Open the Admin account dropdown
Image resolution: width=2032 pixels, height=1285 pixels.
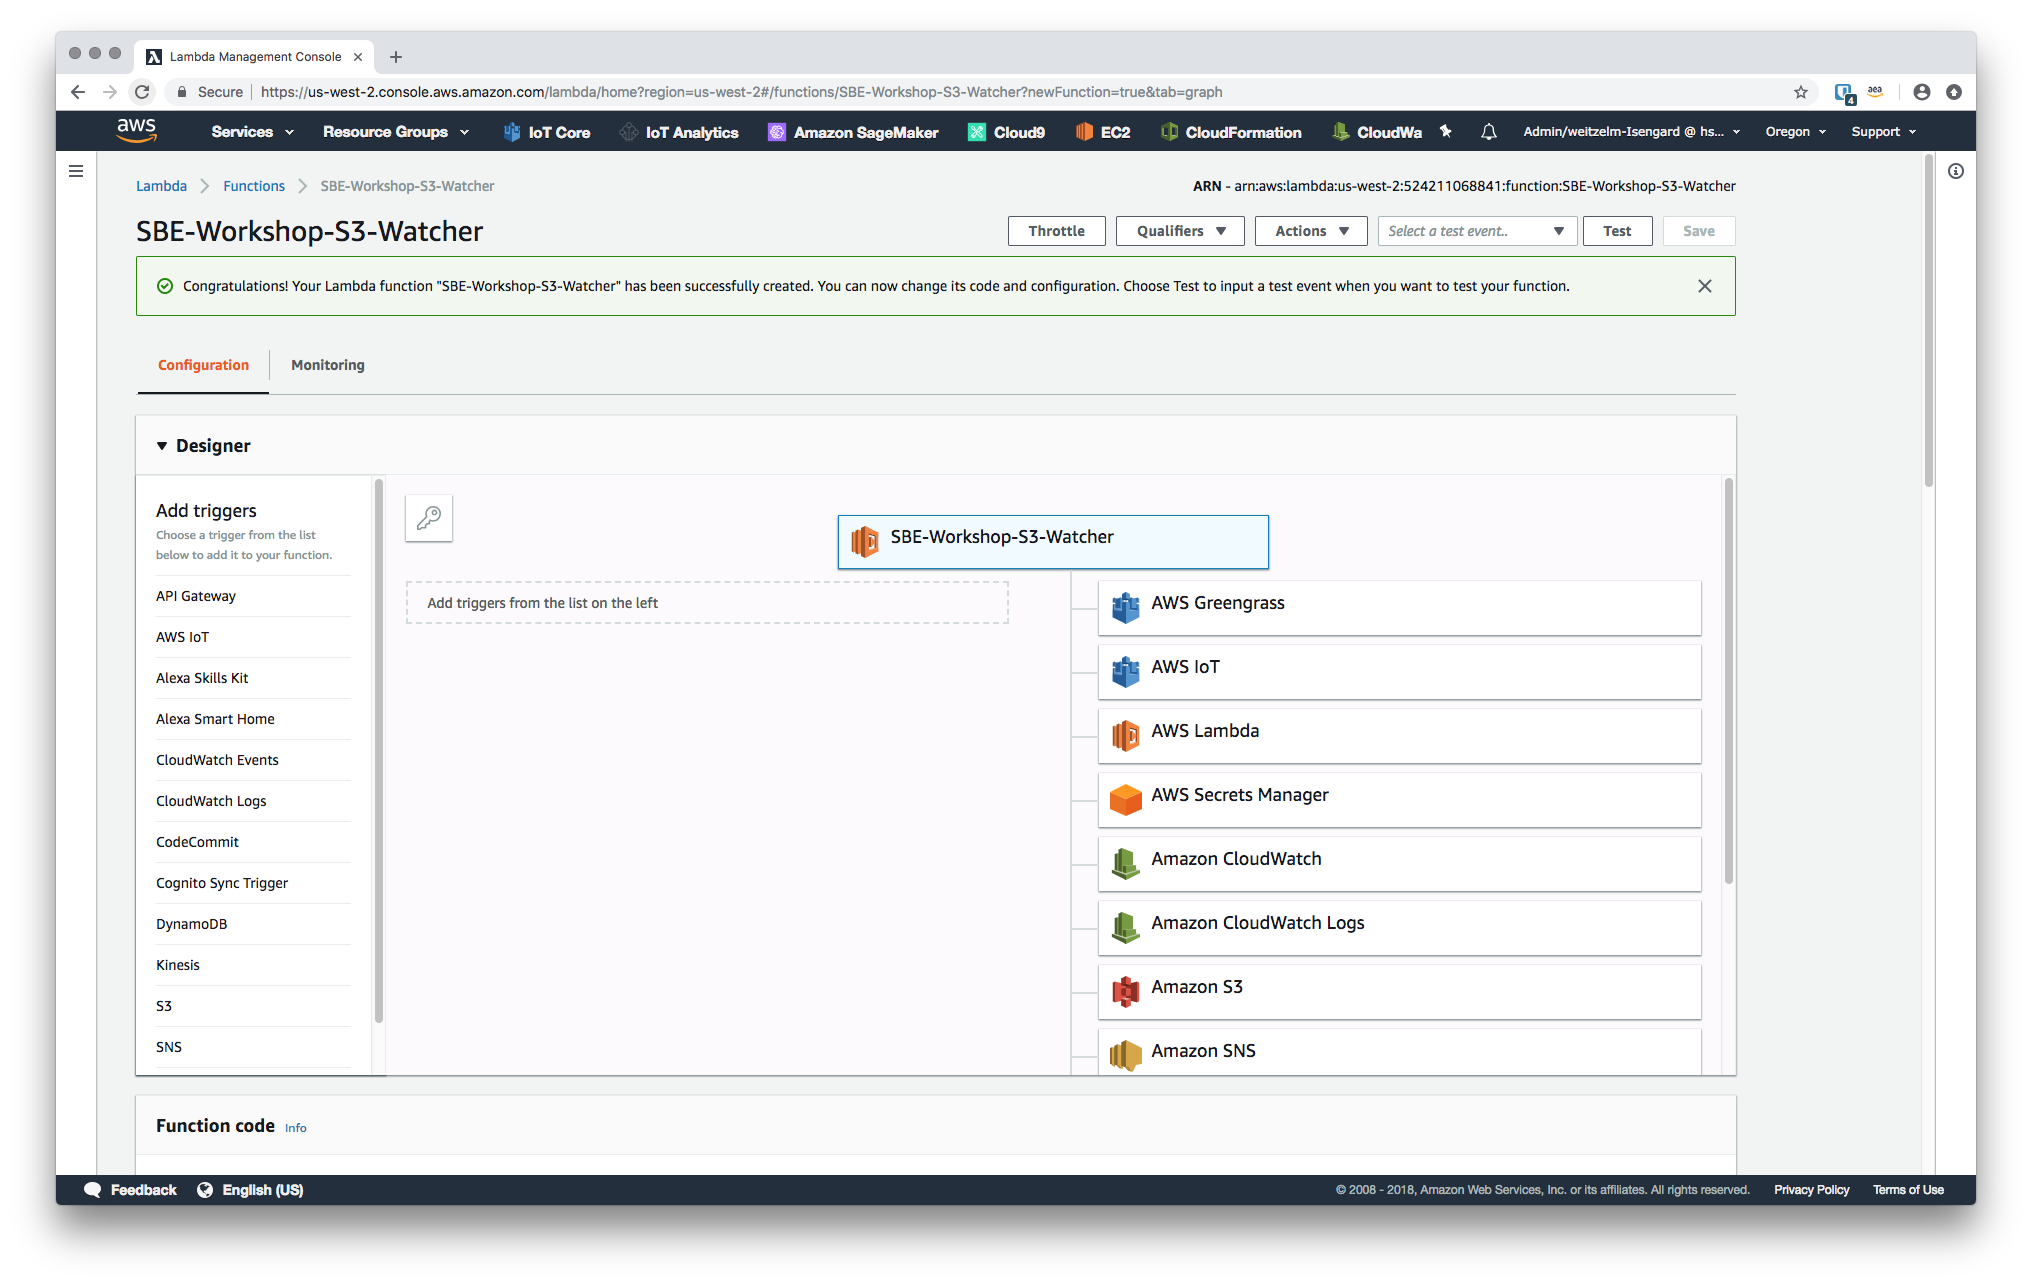click(1631, 132)
